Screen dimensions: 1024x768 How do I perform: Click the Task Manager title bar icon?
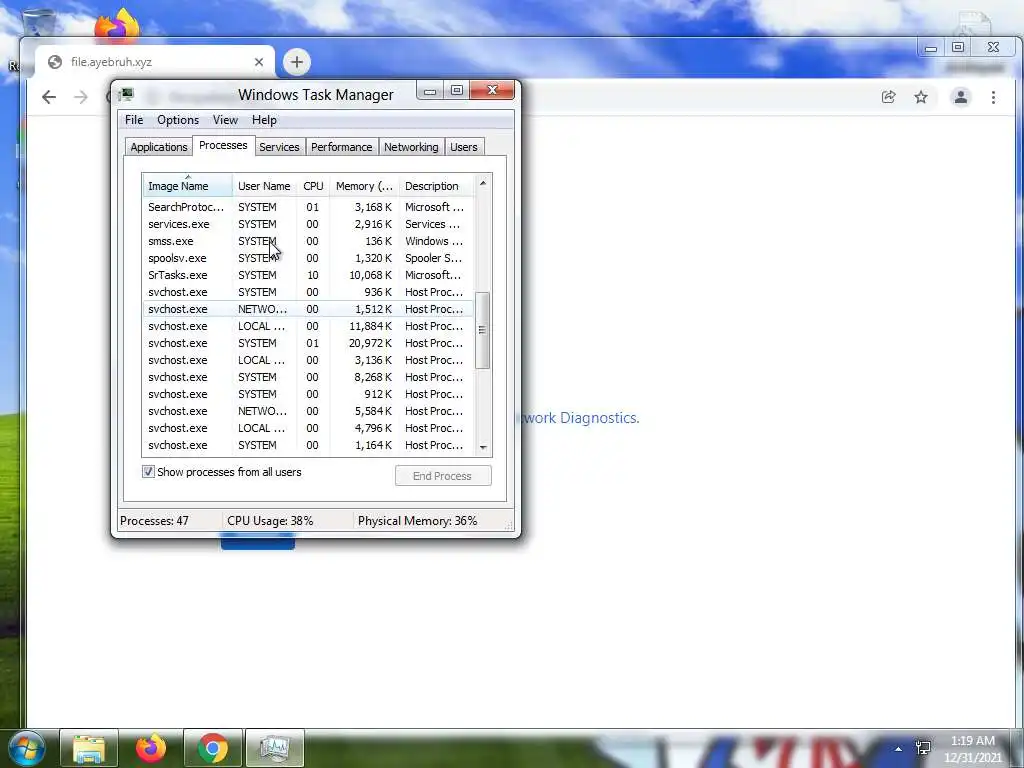pyautogui.click(x=127, y=95)
